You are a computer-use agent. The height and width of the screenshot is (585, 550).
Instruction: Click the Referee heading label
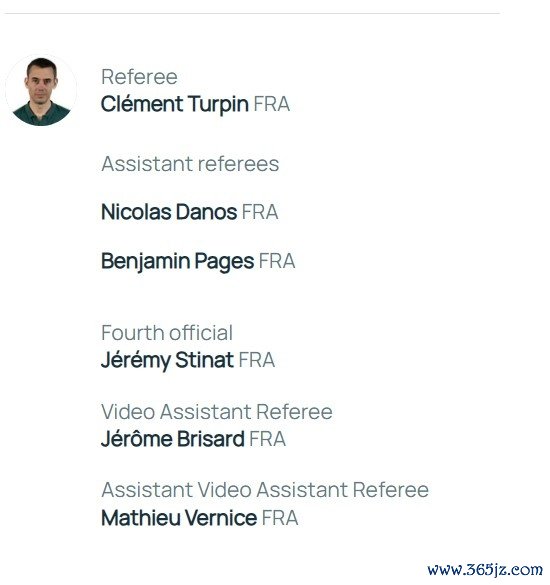tap(139, 77)
